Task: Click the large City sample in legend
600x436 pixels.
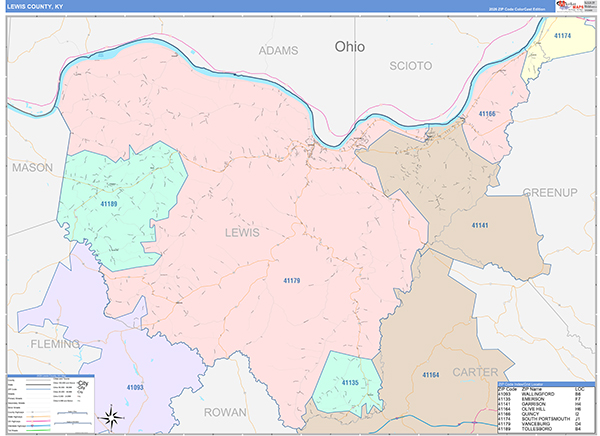Action: 83,383
